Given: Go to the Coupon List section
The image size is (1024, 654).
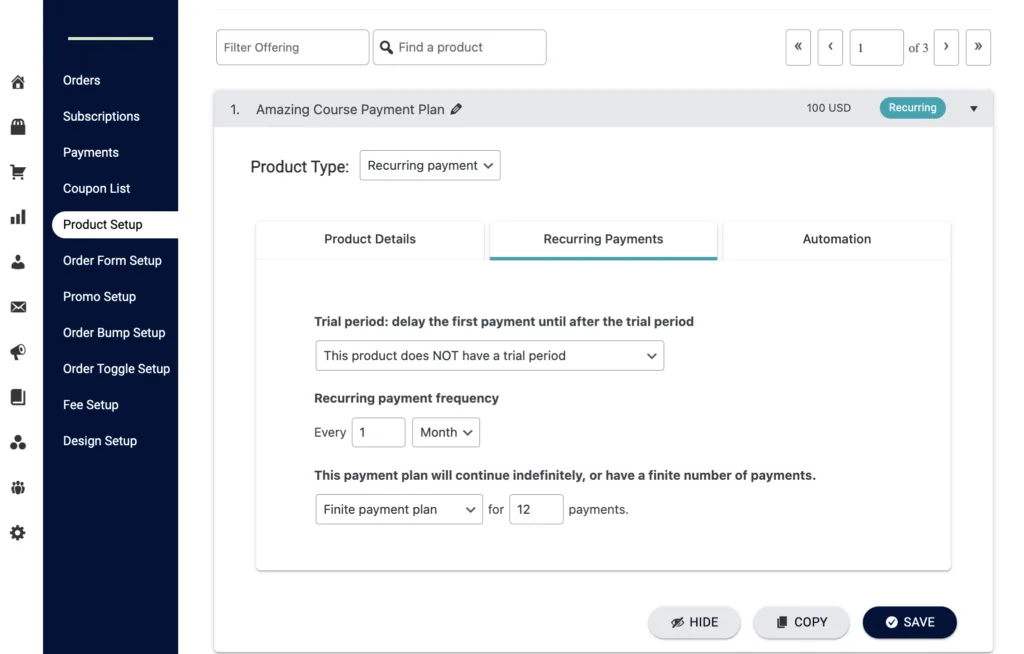Looking at the screenshot, I should coord(96,188).
